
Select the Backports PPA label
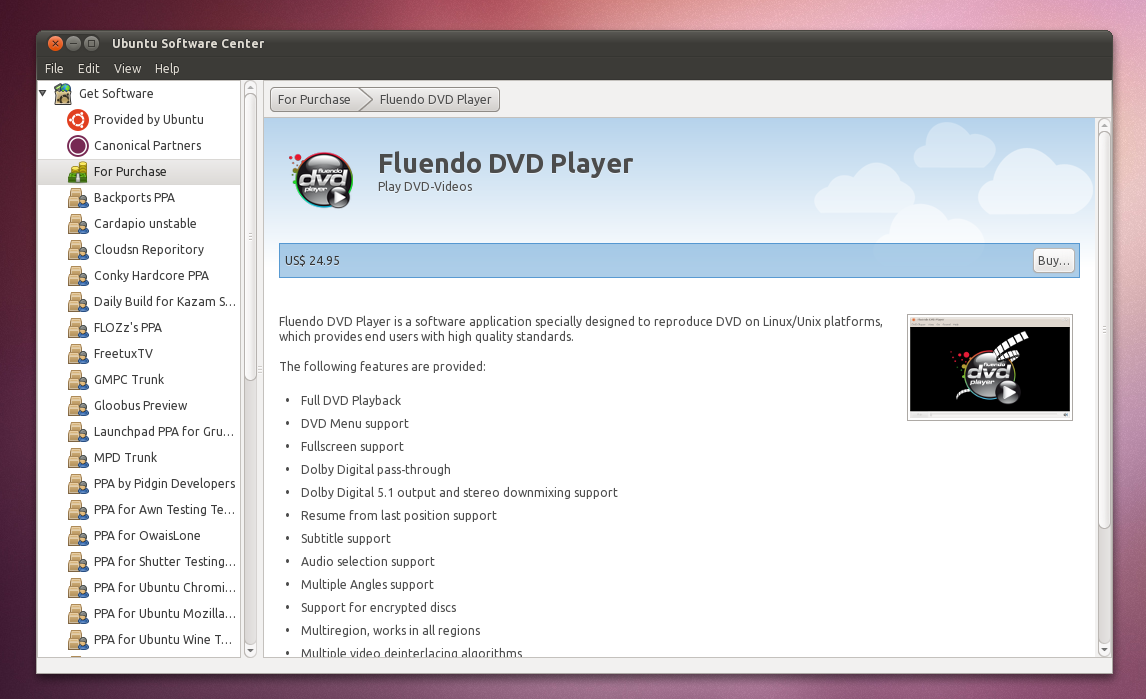(134, 197)
